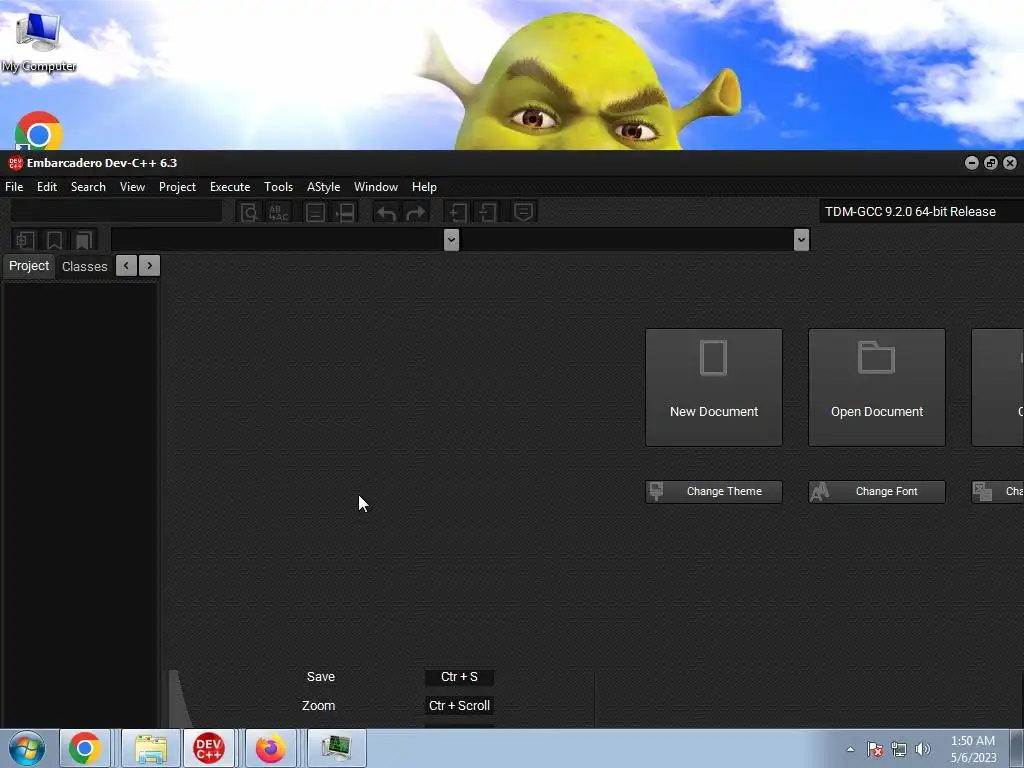Click the Find (magnifier) toolbar icon
The height and width of the screenshot is (768, 1024).
pyautogui.click(x=249, y=212)
